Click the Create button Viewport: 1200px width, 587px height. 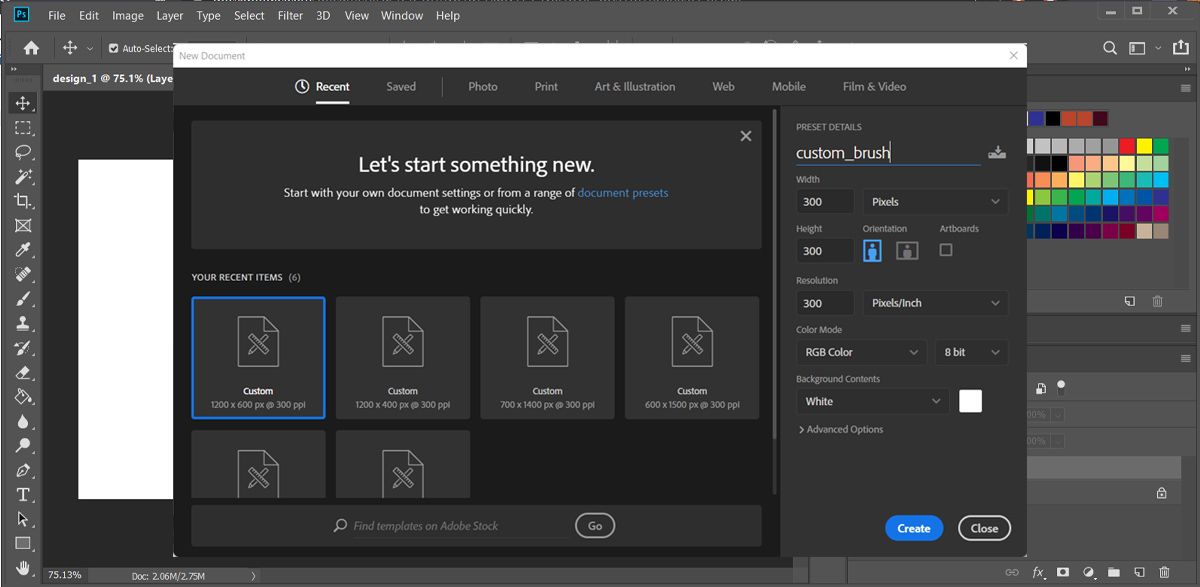[914, 528]
